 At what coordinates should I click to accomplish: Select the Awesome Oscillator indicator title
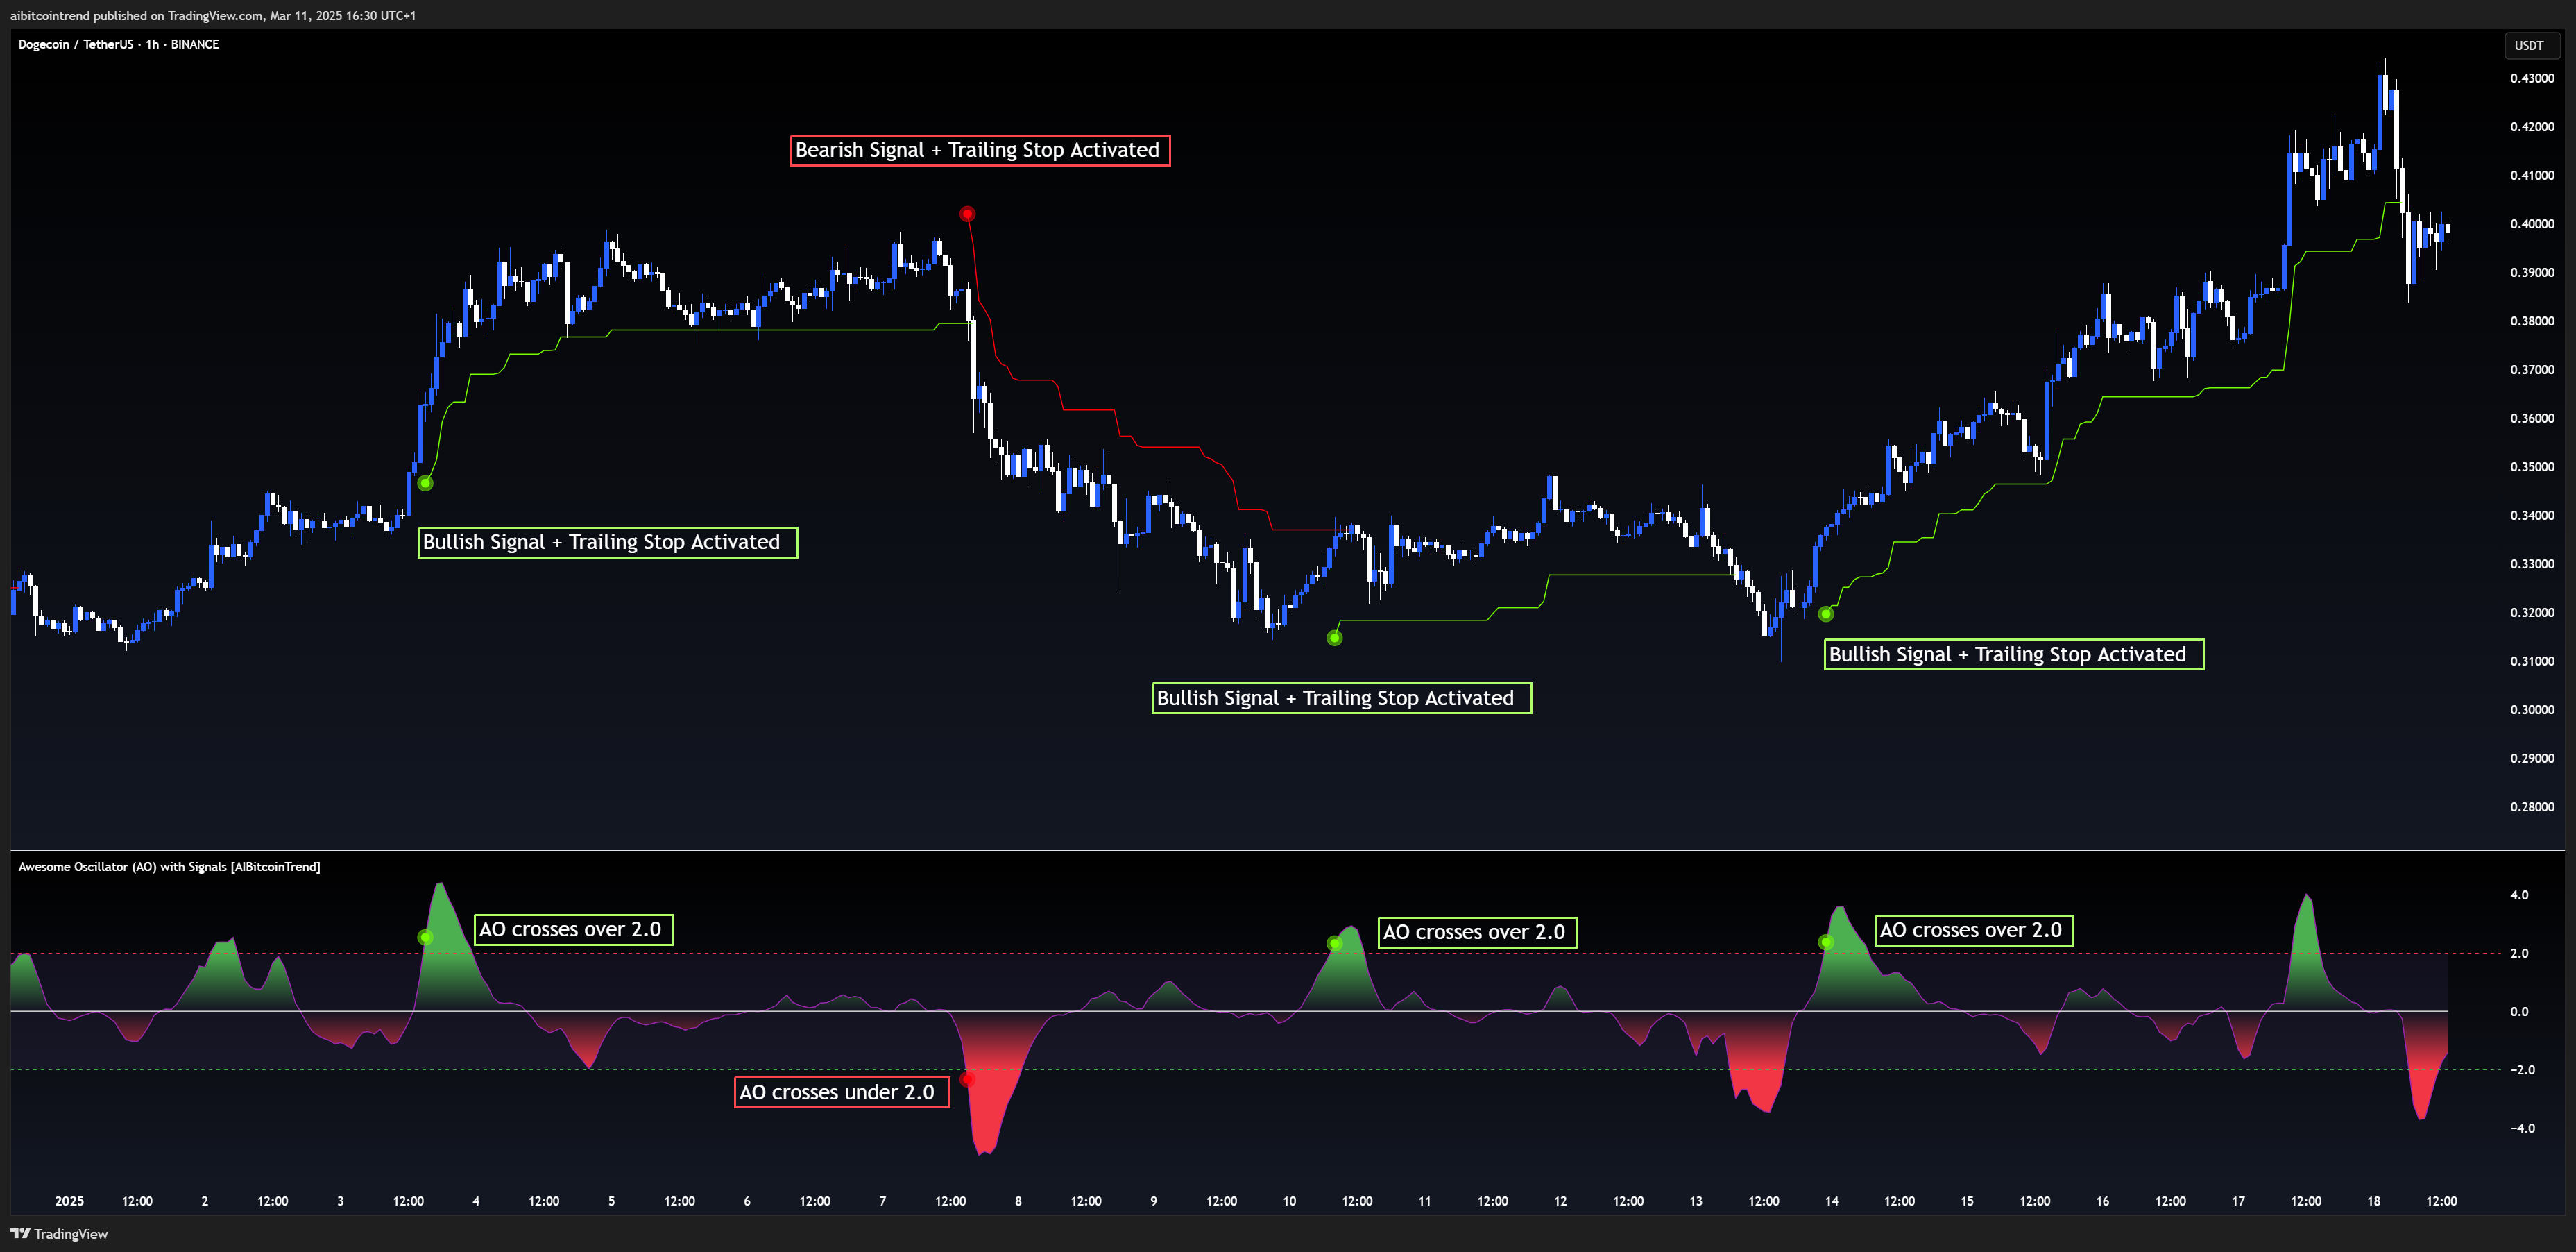(169, 866)
